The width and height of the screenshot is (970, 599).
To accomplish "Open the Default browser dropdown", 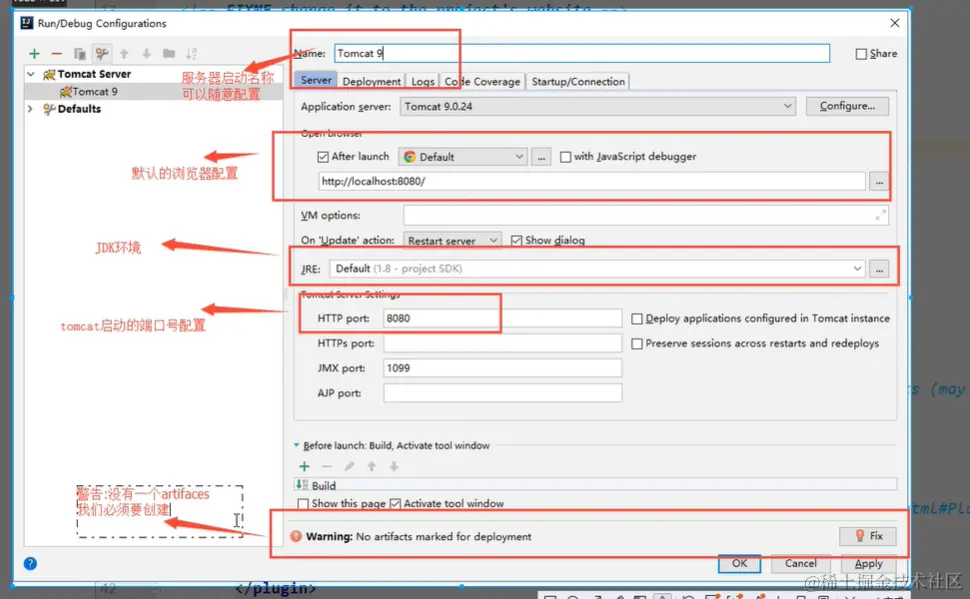I will pyautogui.click(x=463, y=157).
